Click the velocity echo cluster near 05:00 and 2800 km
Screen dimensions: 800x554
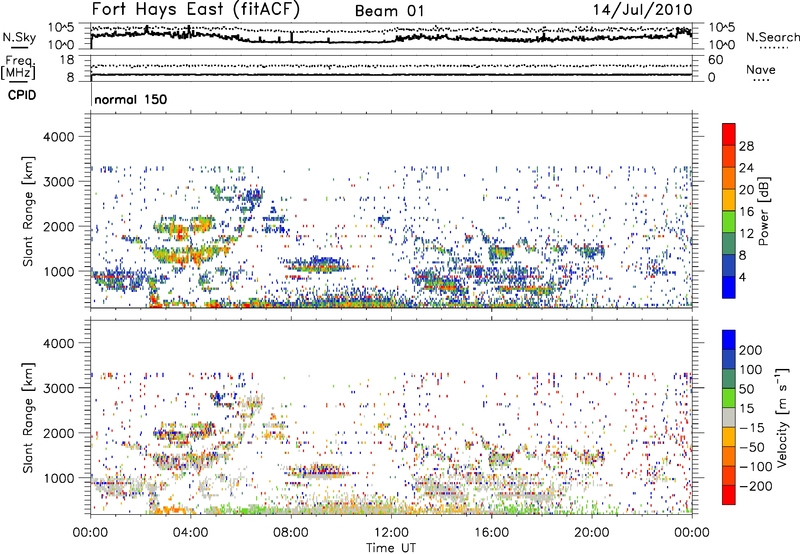point(220,398)
